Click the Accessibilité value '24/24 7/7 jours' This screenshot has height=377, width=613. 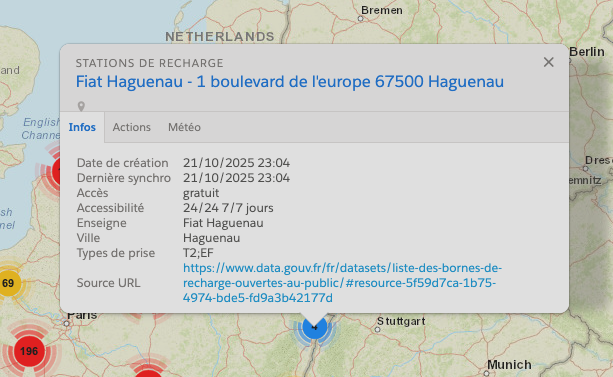click(x=228, y=208)
